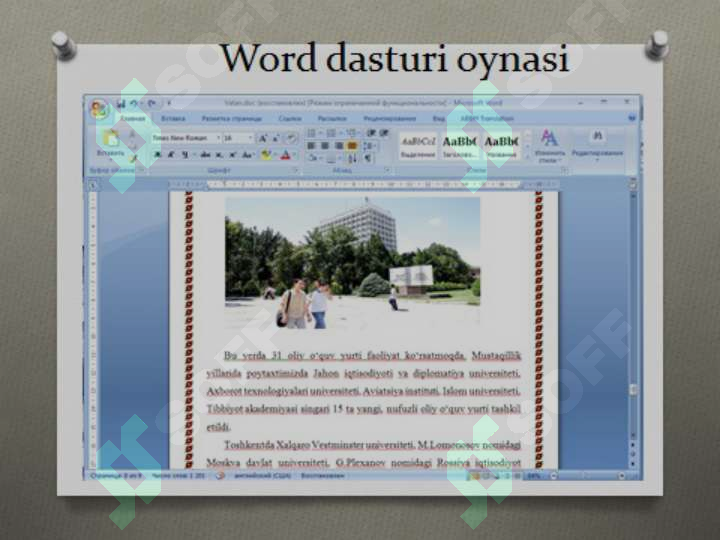Click the page number status bar indicator

tap(116, 476)
